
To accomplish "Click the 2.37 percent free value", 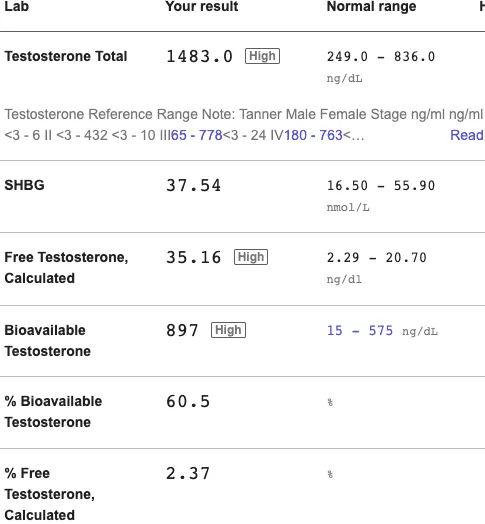I will pos(188,473).
